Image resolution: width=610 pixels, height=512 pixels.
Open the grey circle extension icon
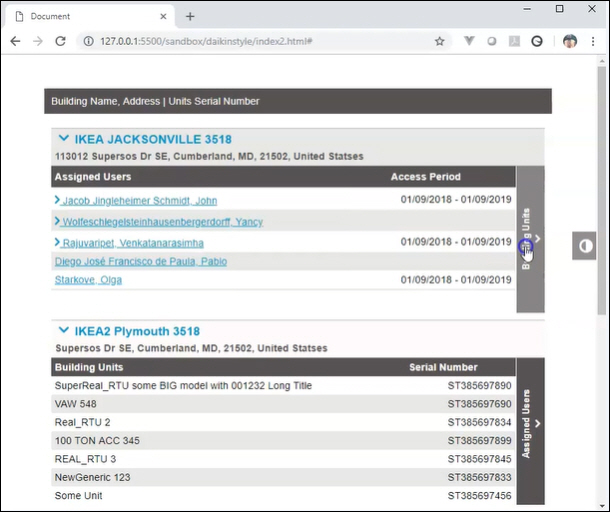pyautogui.click(x=492, y=41)
